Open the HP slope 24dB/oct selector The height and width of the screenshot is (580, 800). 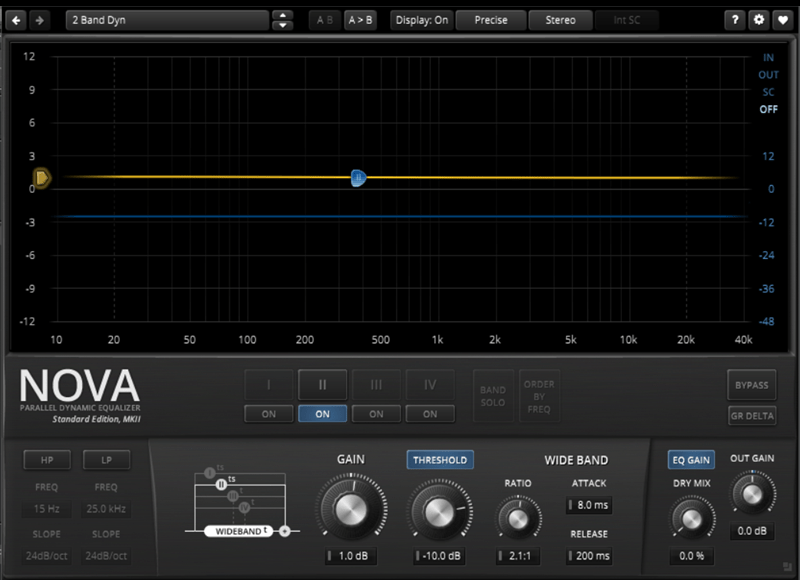tap(46, 556)
